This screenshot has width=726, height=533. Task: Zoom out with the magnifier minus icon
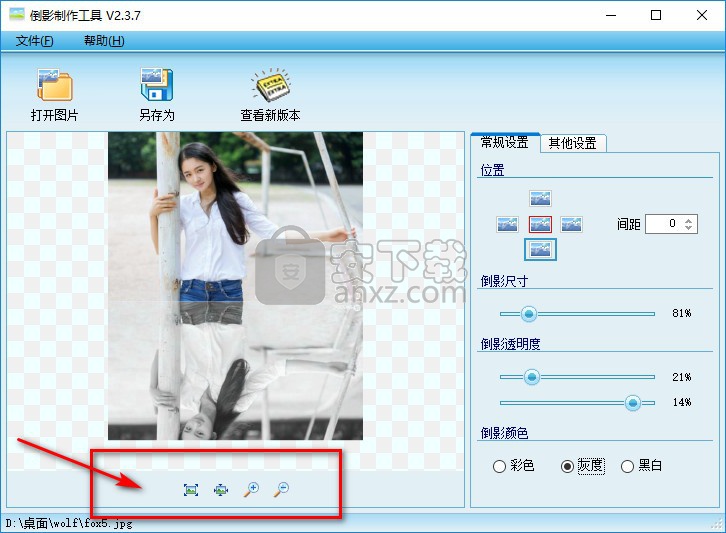pyautogui.click(x=282, y=489)
